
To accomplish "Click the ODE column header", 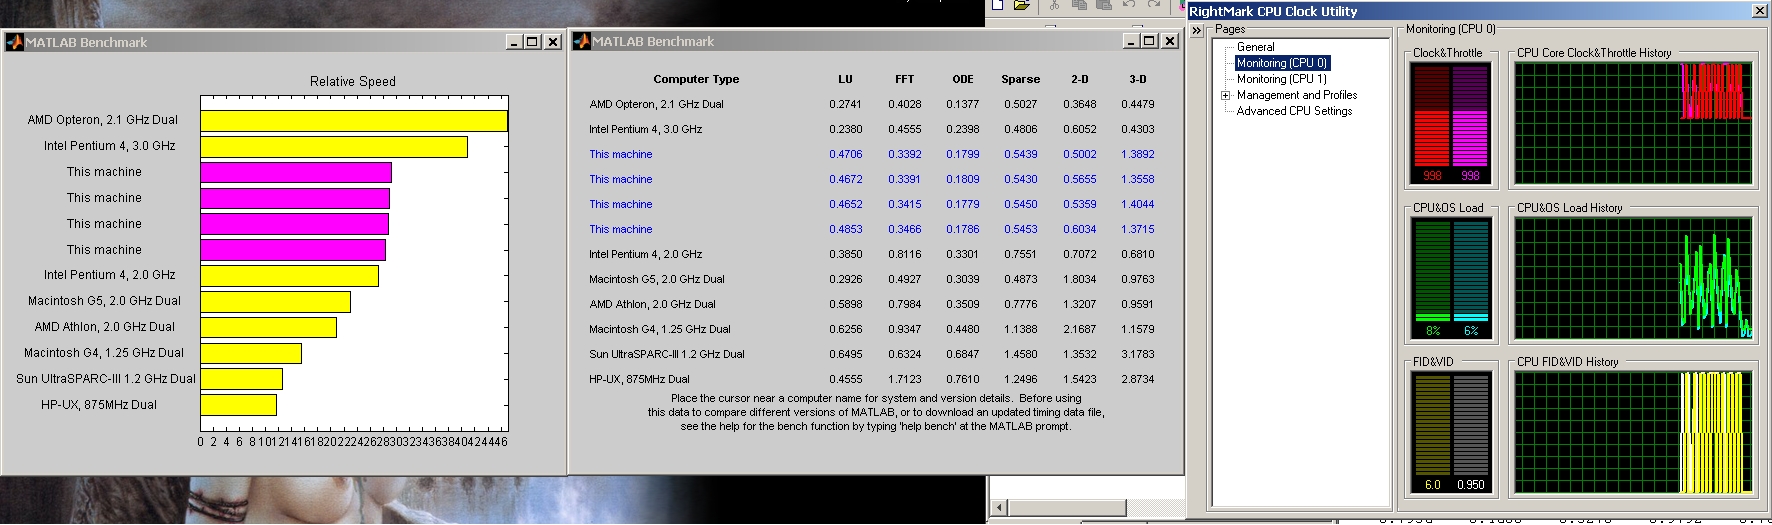I will click(x=963, y=79).
